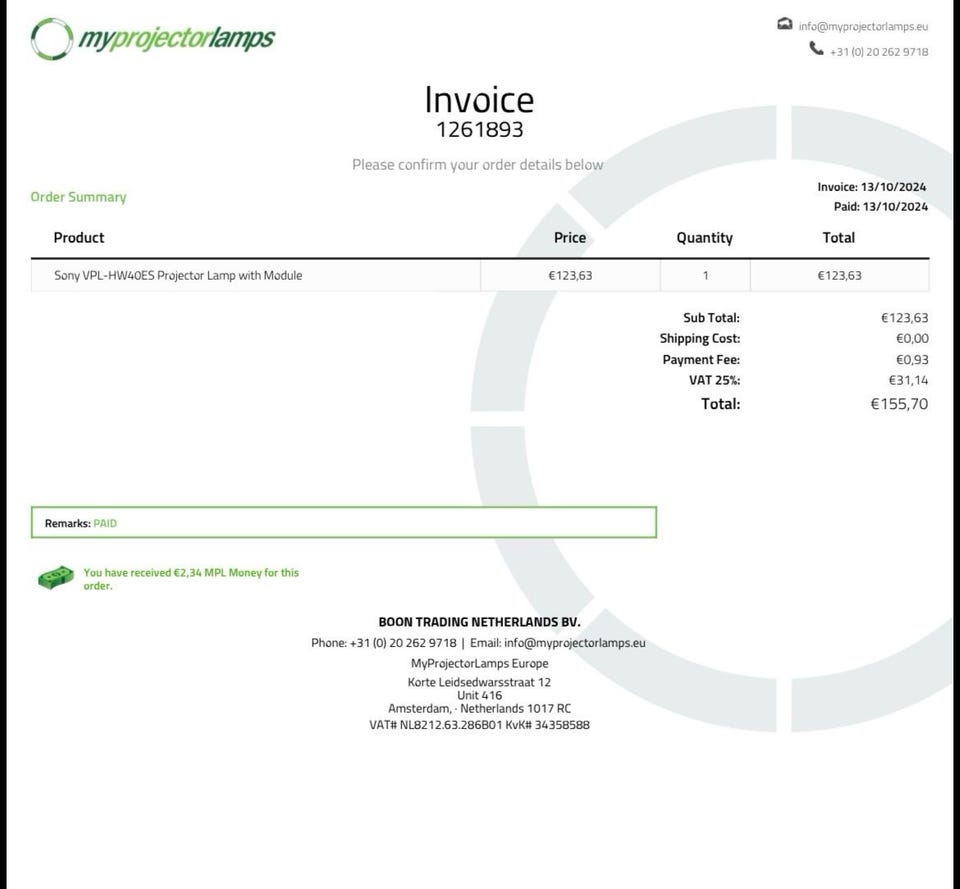Click BOON TRADING NETHERLANDS BV. heading

[479, 622]
